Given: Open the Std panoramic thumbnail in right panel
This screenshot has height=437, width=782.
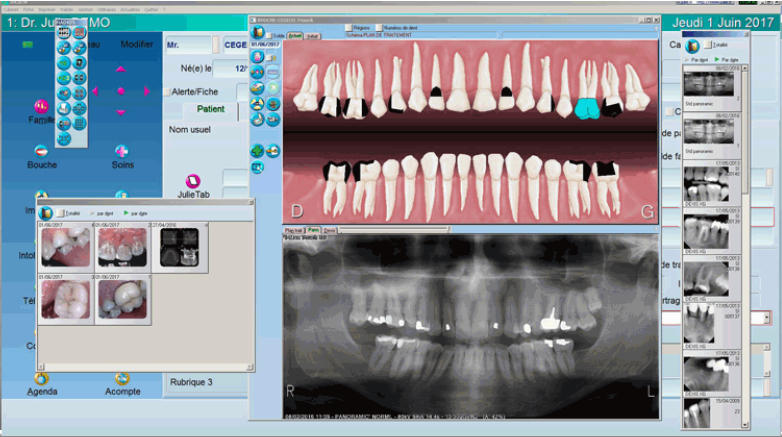Looking at the screenshot, I should [x=711, y=85].
